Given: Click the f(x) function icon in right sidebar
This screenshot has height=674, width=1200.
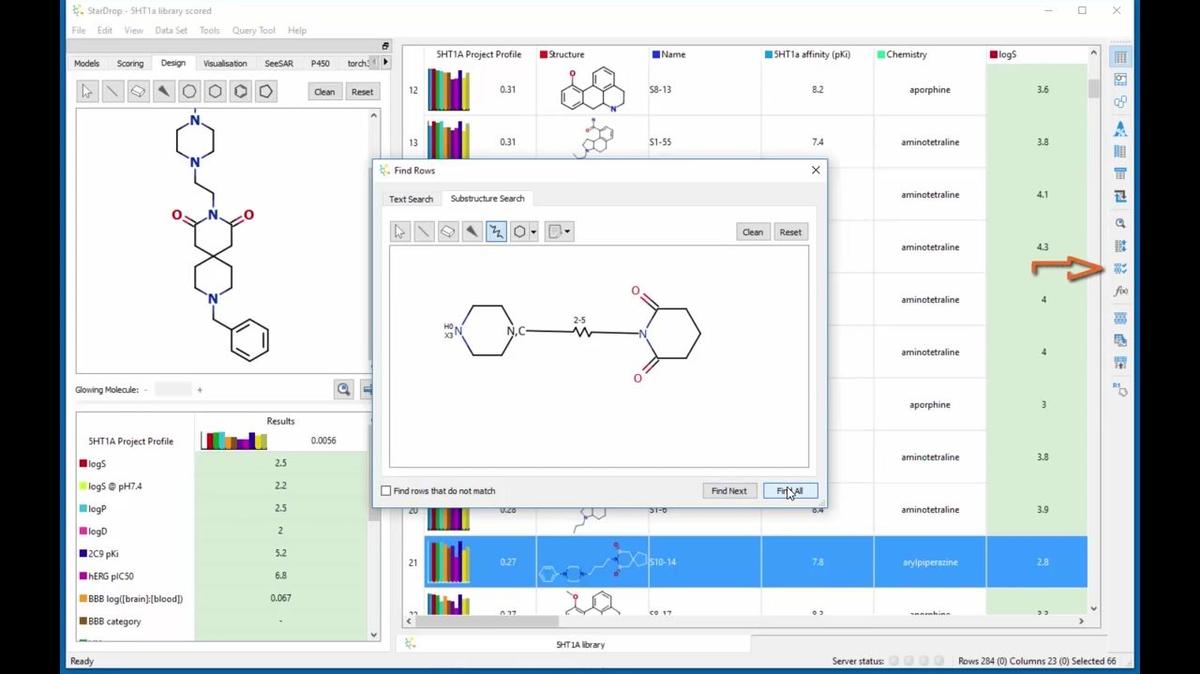Looking at the screenshot, I should 1120,290.
